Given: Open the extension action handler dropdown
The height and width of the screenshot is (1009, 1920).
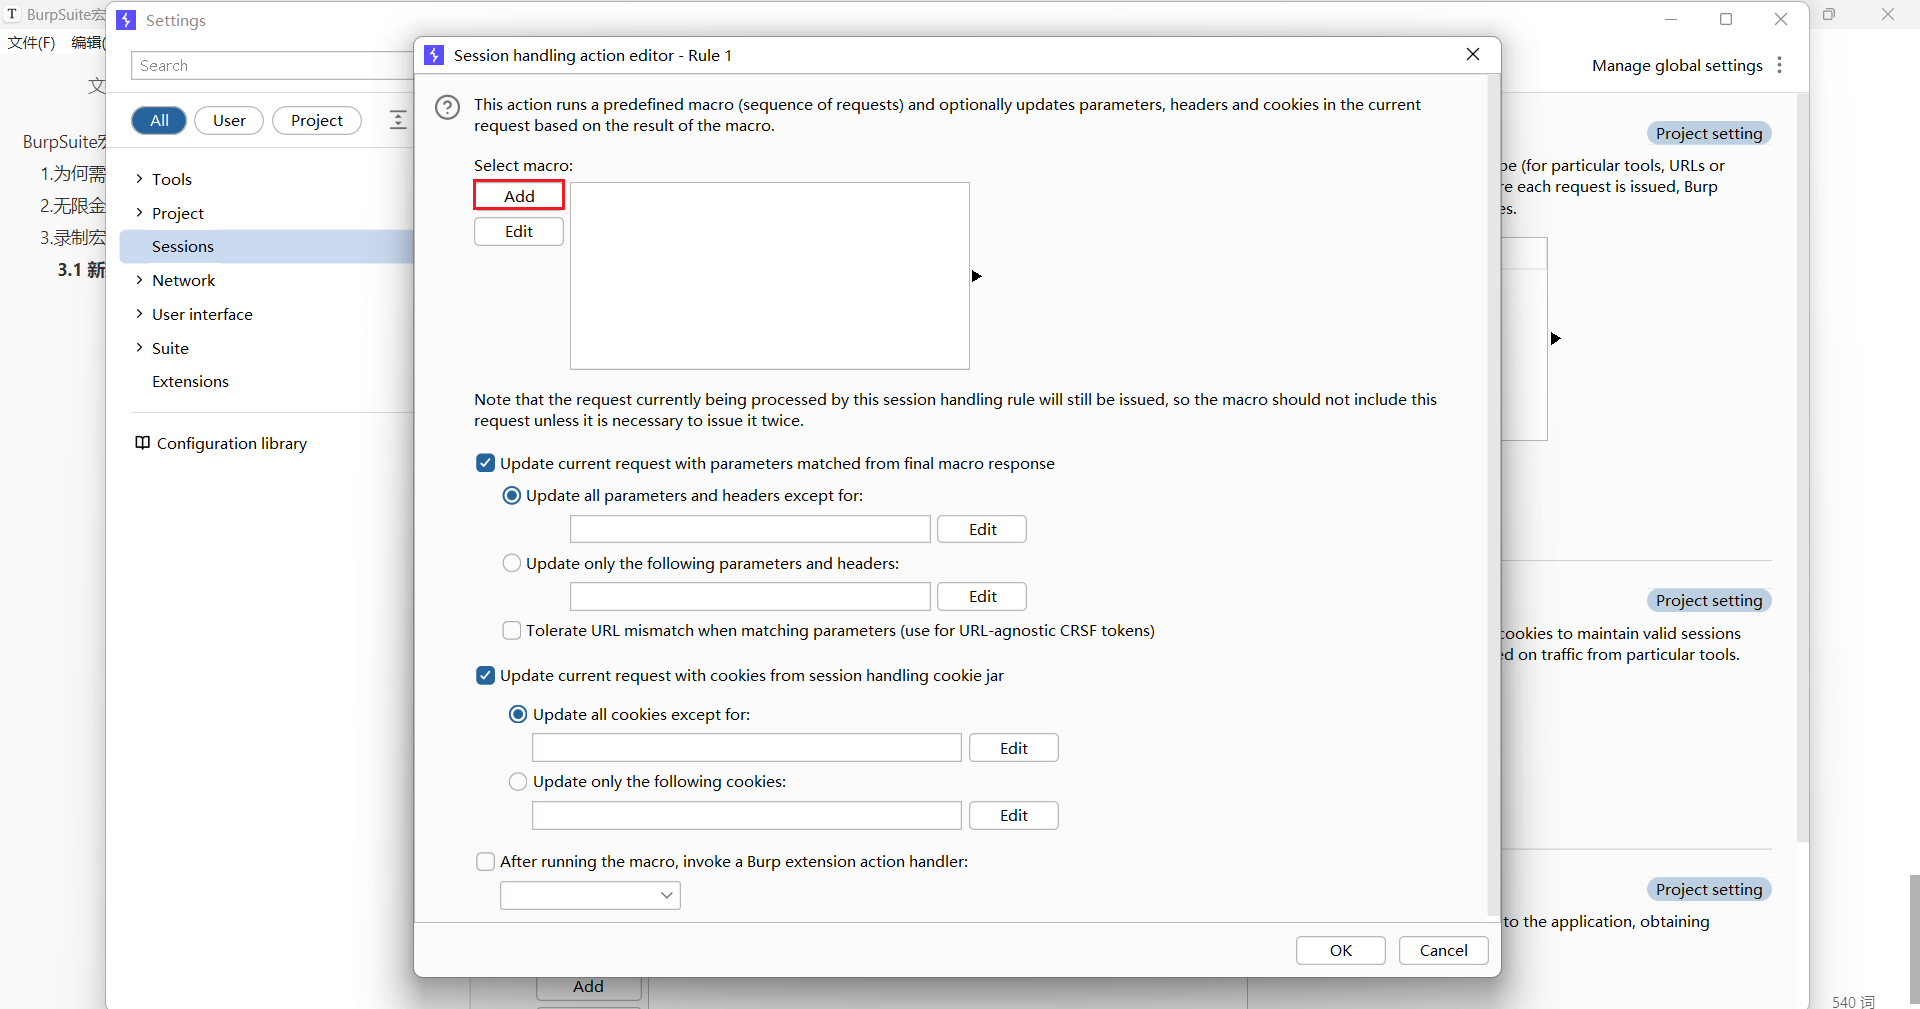Looking at the screenshot, I should click(590, 895).
